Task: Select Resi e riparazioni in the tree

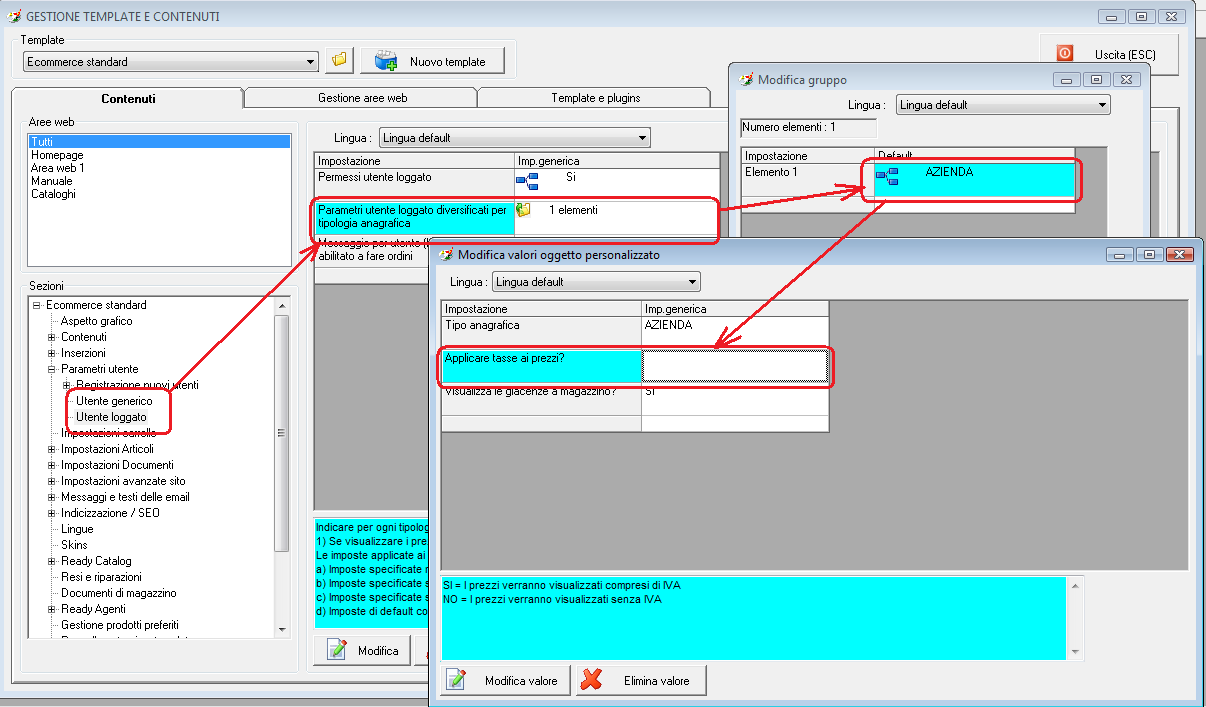Action: coord(101,577)
